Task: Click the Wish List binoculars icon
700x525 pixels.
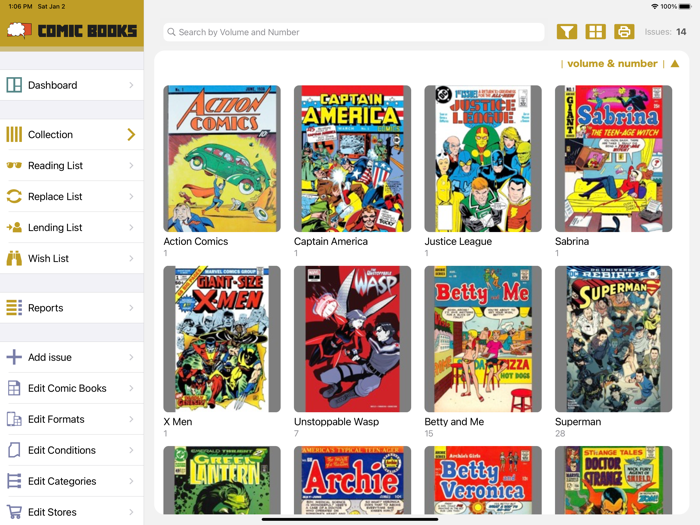Action: click(14, 258)
